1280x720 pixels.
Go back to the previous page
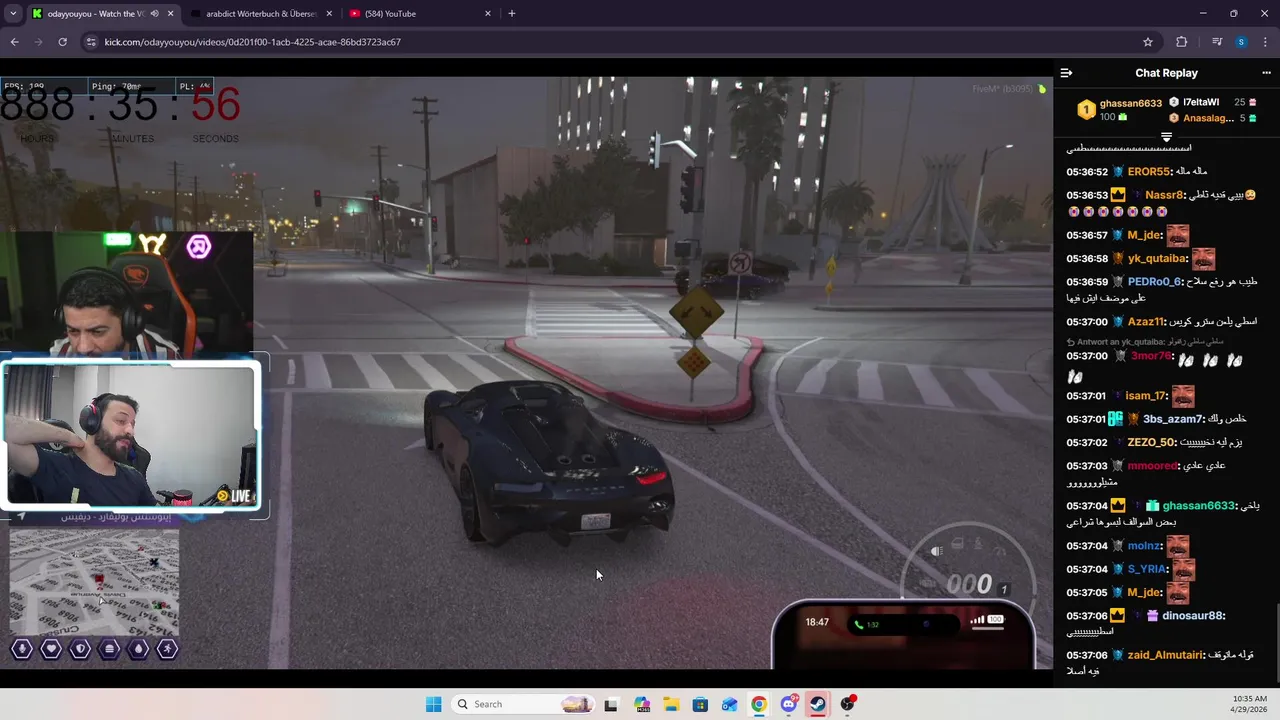[14, 42]
